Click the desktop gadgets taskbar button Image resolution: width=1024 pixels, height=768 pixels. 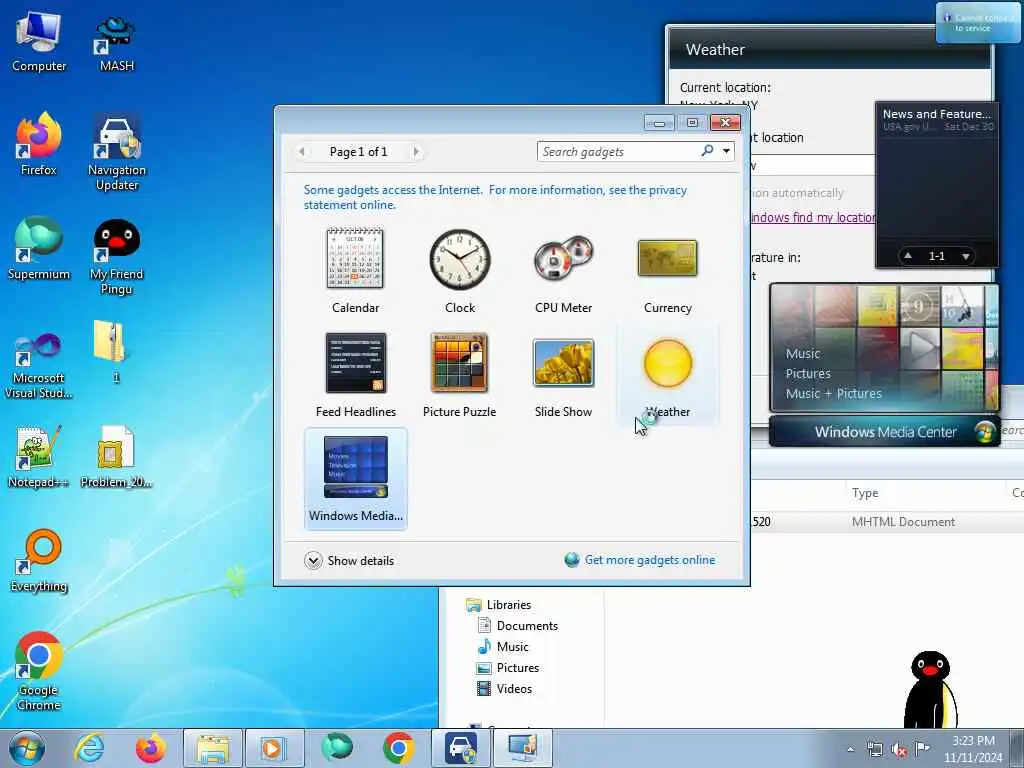click(522, 748)
